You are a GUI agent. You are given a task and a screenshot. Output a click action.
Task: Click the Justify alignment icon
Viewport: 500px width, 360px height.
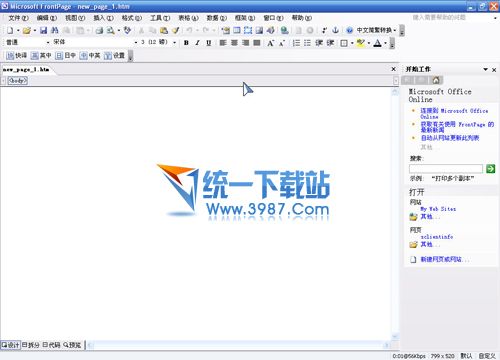tap(257, 43)
